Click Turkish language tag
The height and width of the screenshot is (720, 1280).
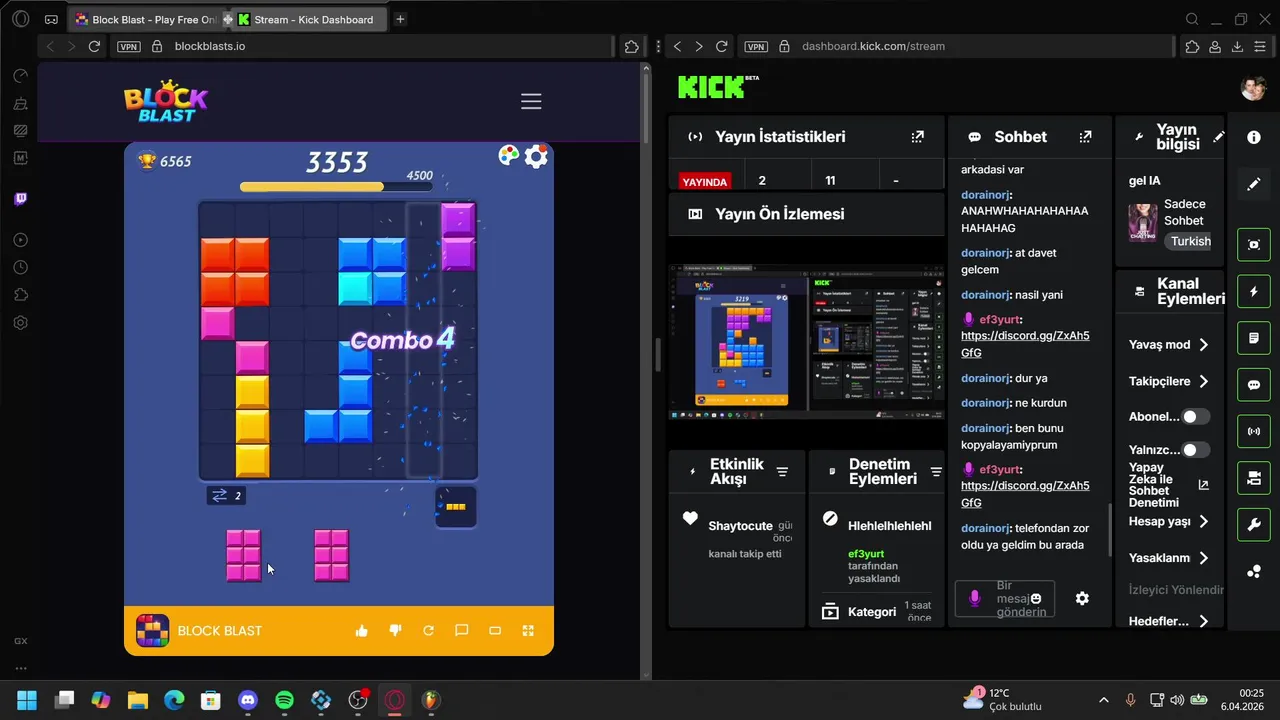(x=1191, y=241)
